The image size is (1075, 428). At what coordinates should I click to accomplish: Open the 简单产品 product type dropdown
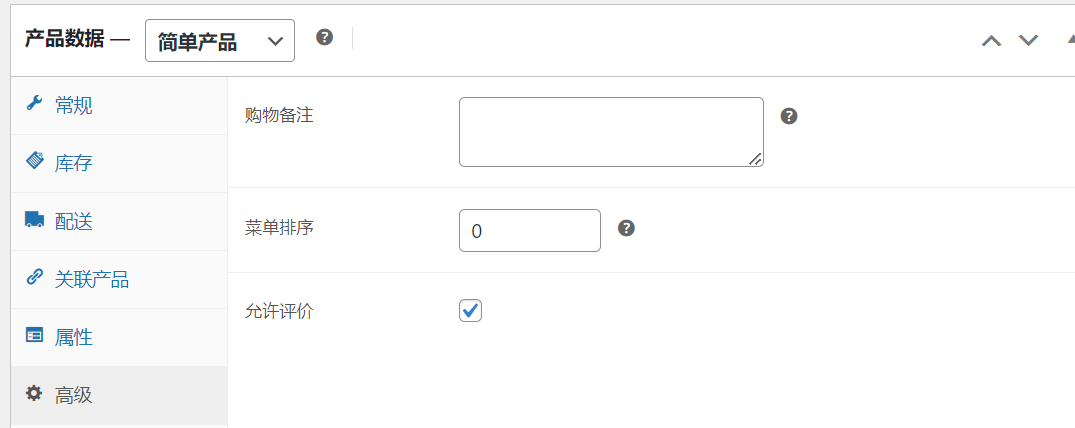point(220,40)
